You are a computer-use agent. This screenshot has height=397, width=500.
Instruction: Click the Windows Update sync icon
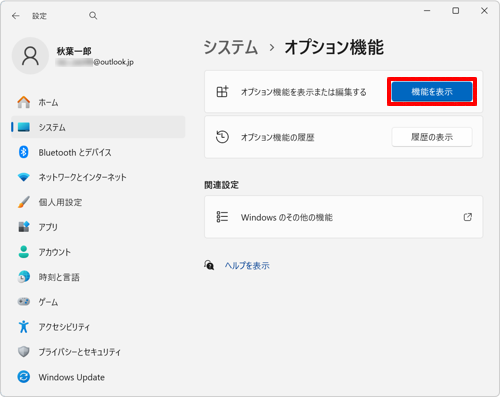[x=24, y=377]
